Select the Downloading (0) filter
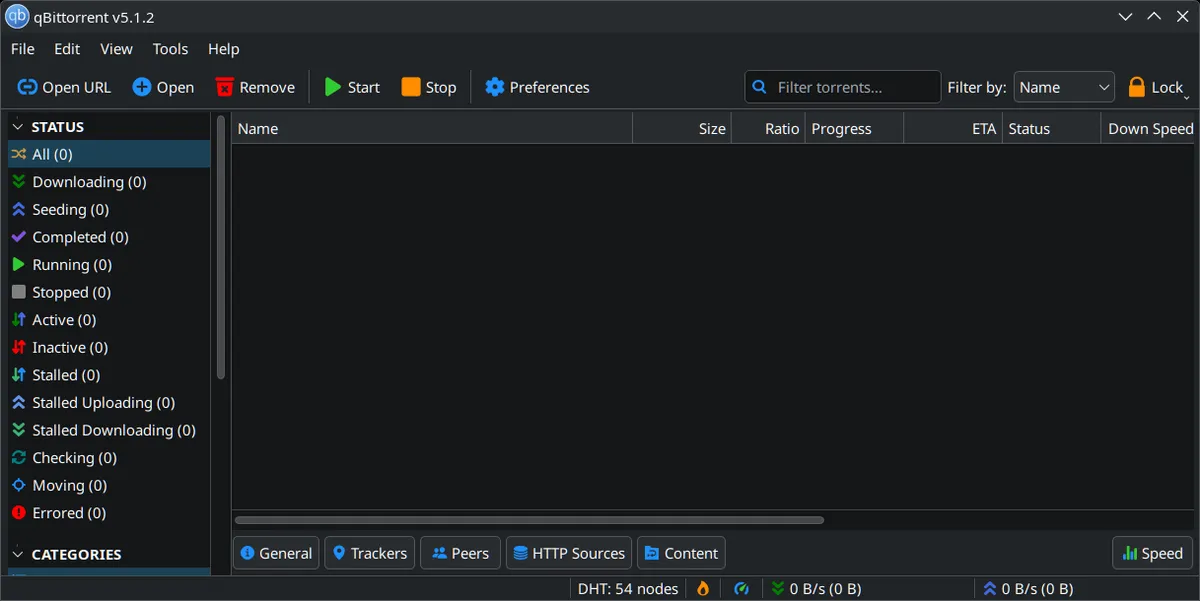This screenshot has width=1200, height=601. [x=109, y=182]
